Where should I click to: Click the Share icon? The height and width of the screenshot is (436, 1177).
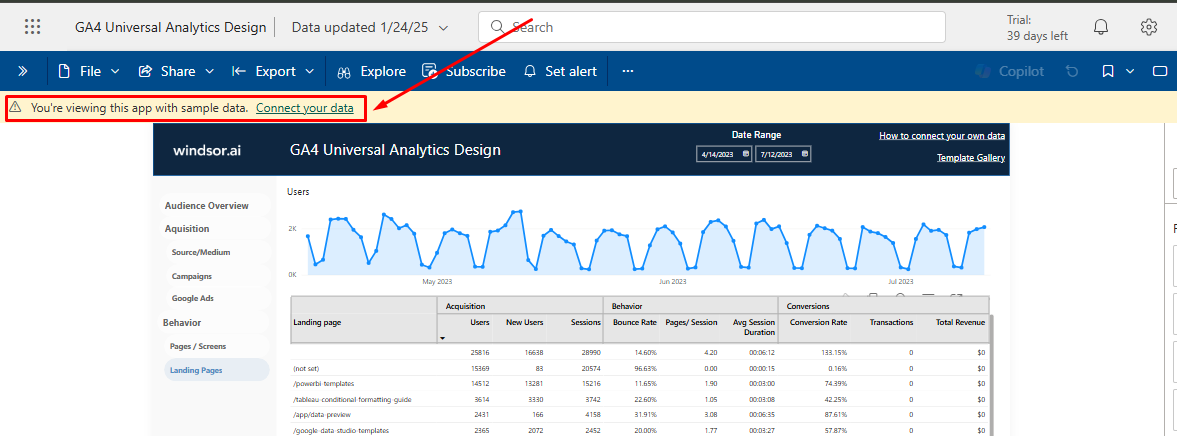click(x=146, y=71)
